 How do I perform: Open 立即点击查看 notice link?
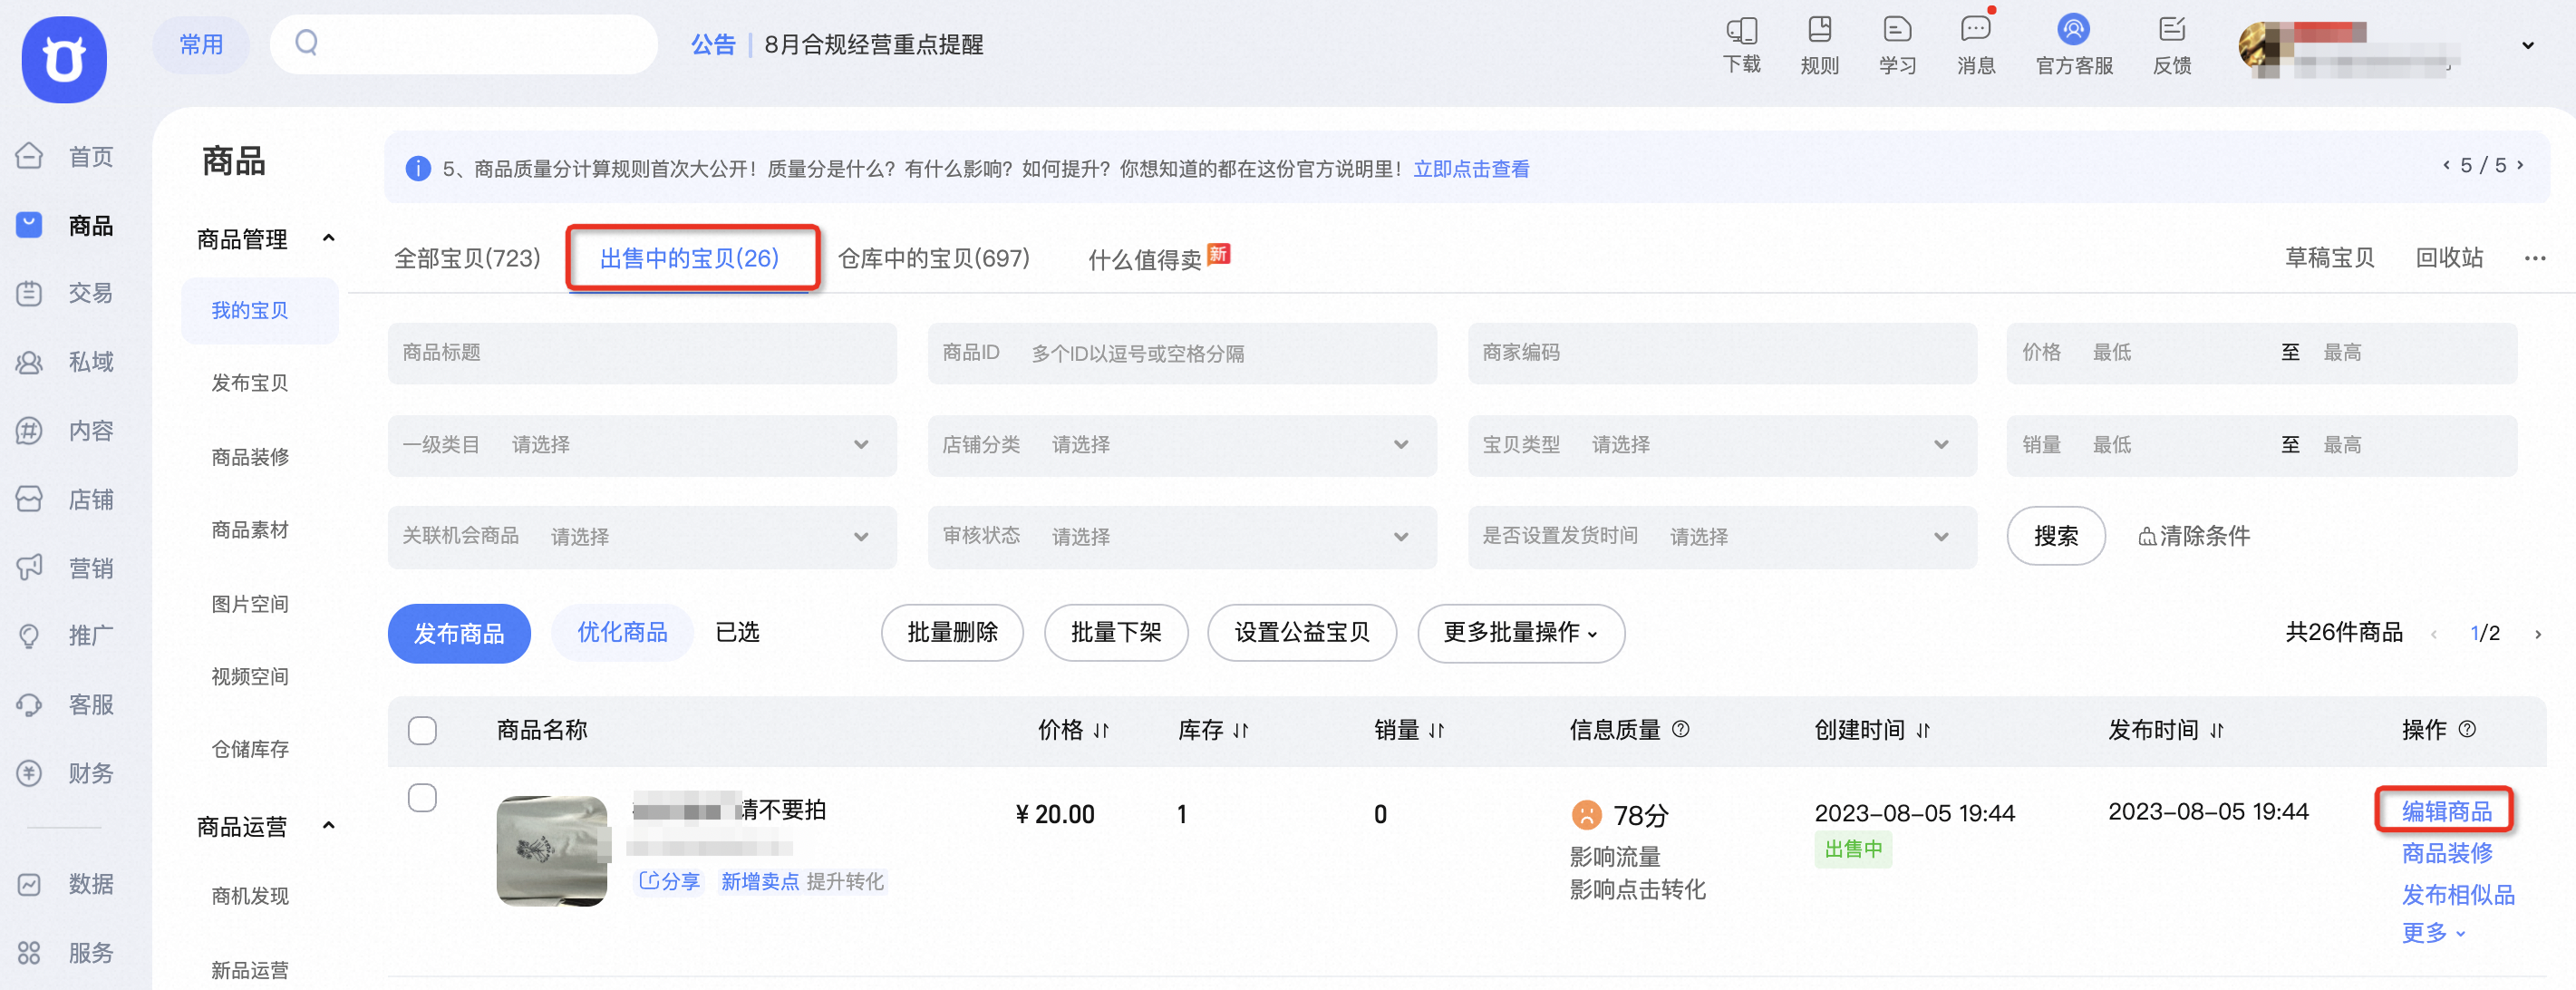coord(1471,169)
